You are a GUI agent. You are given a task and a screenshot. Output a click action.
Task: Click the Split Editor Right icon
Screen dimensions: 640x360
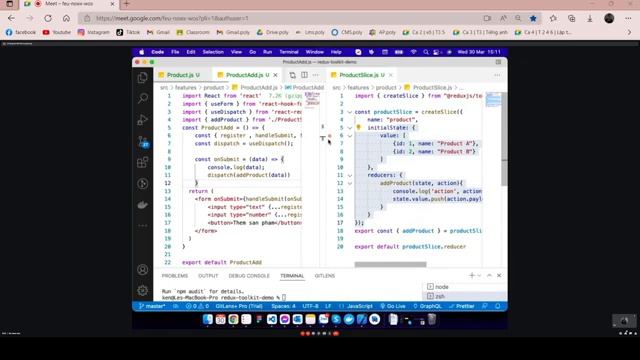pyautogui.click(x=304, y=75)
